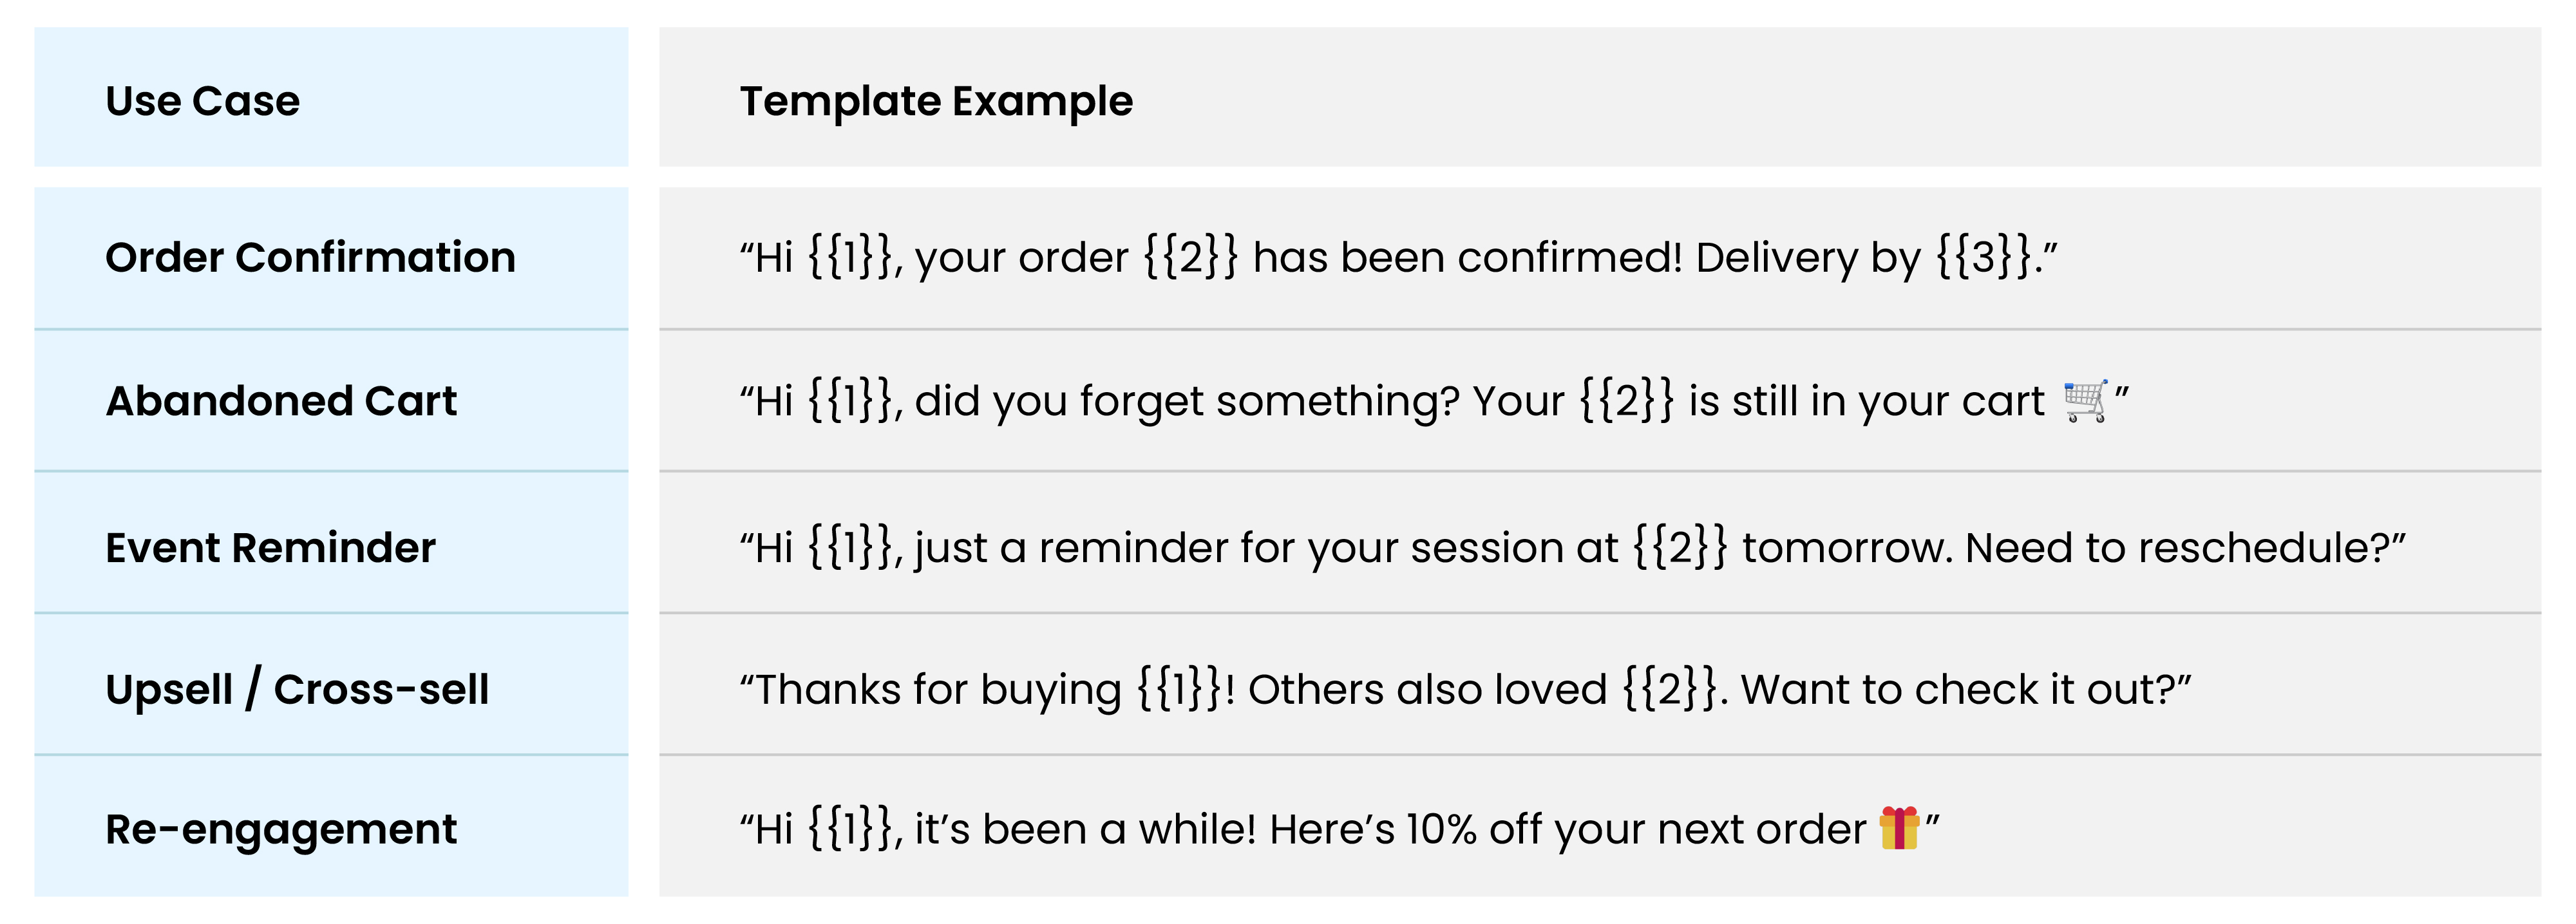Click {{2}} placeholder in event reminder template
The width and height of the screenshot is (2576, 924).
pyautogui.click(x=1679, y=548)
